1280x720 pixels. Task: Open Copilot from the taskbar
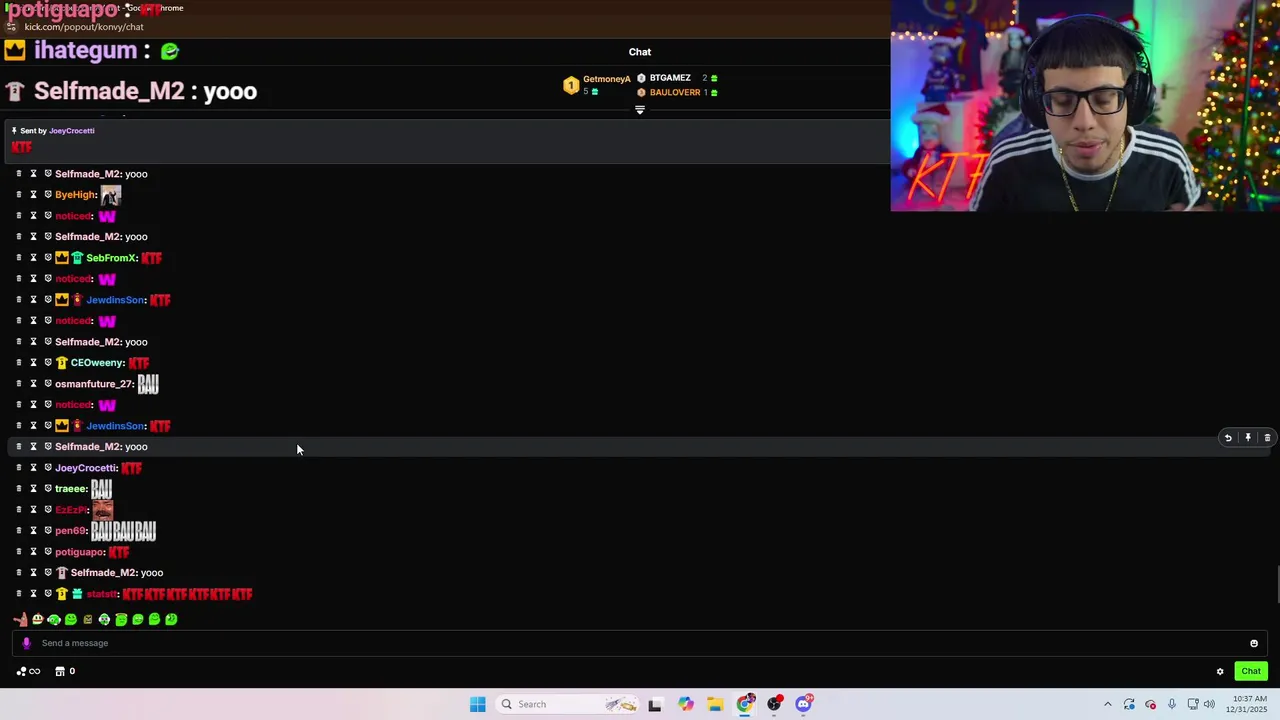tap(685, 704)
